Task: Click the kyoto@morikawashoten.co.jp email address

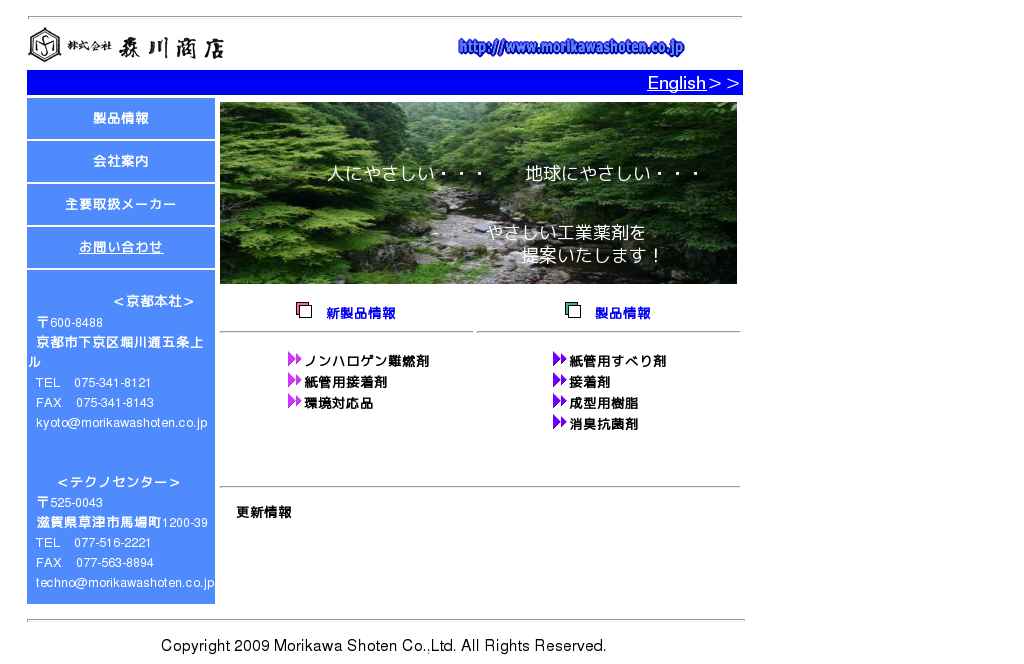Action: coord(121,423)
